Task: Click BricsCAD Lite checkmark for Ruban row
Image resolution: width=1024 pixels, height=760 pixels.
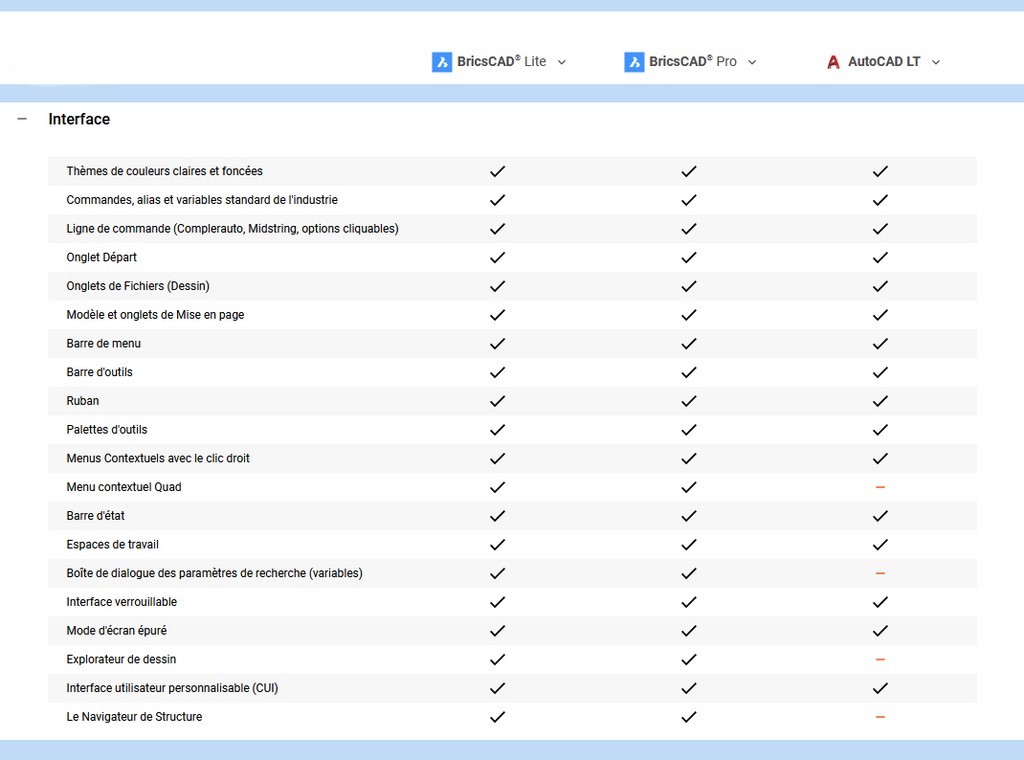Action: (x=498, y=401)
